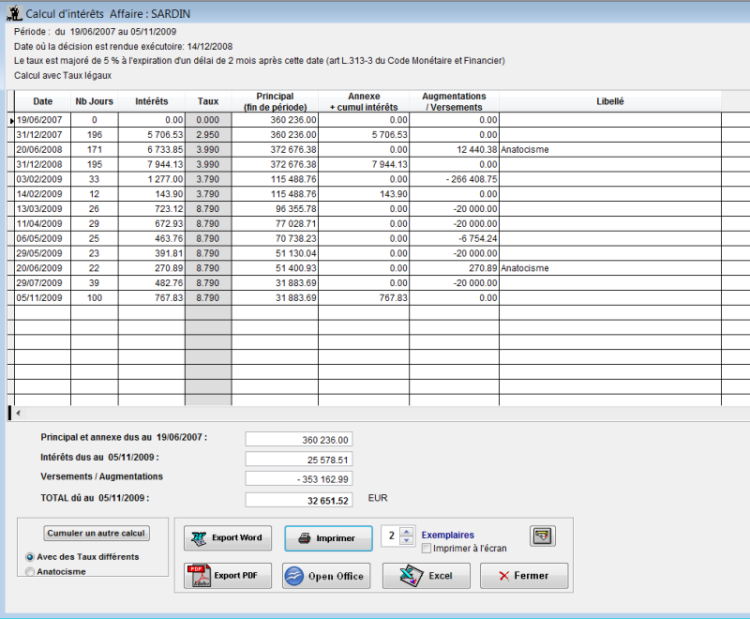Click the app icon in the title bar
This screenshot has width=750, height=619.
pos(13,15)
